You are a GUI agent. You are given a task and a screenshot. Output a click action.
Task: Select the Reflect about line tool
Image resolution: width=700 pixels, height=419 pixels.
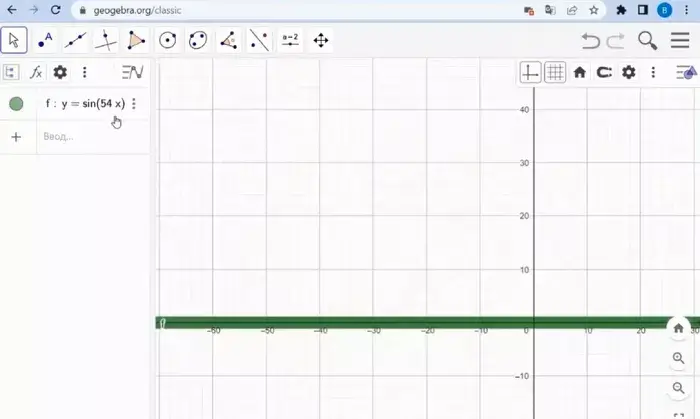pos(259,40)
